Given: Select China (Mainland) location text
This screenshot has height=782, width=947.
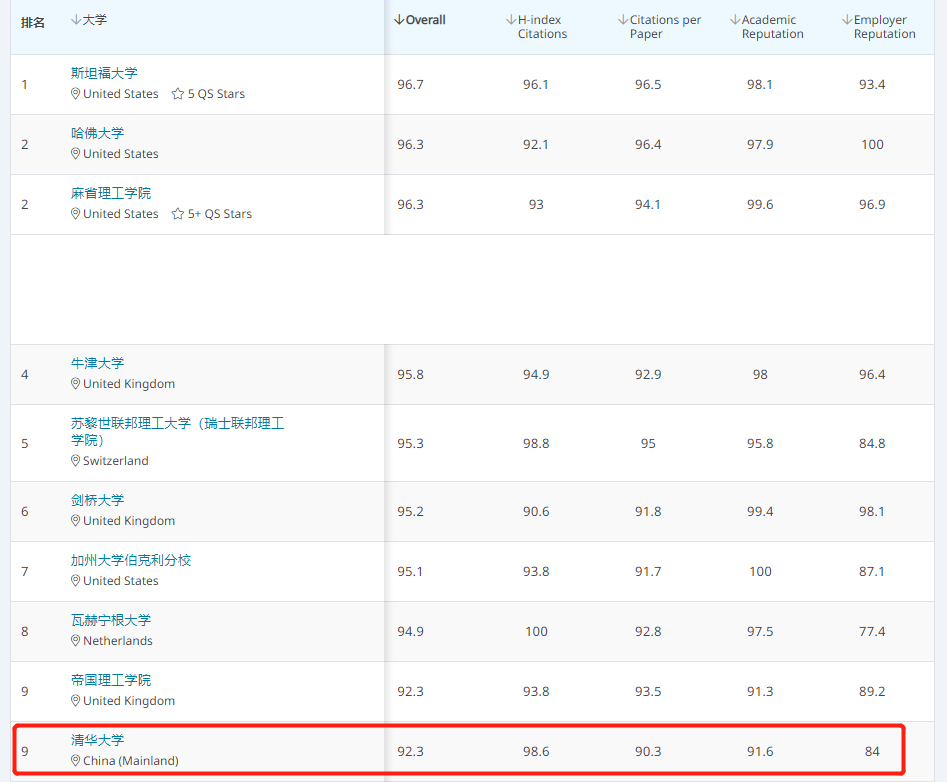Looking at the screenshot, I should (x=130, y=760).
